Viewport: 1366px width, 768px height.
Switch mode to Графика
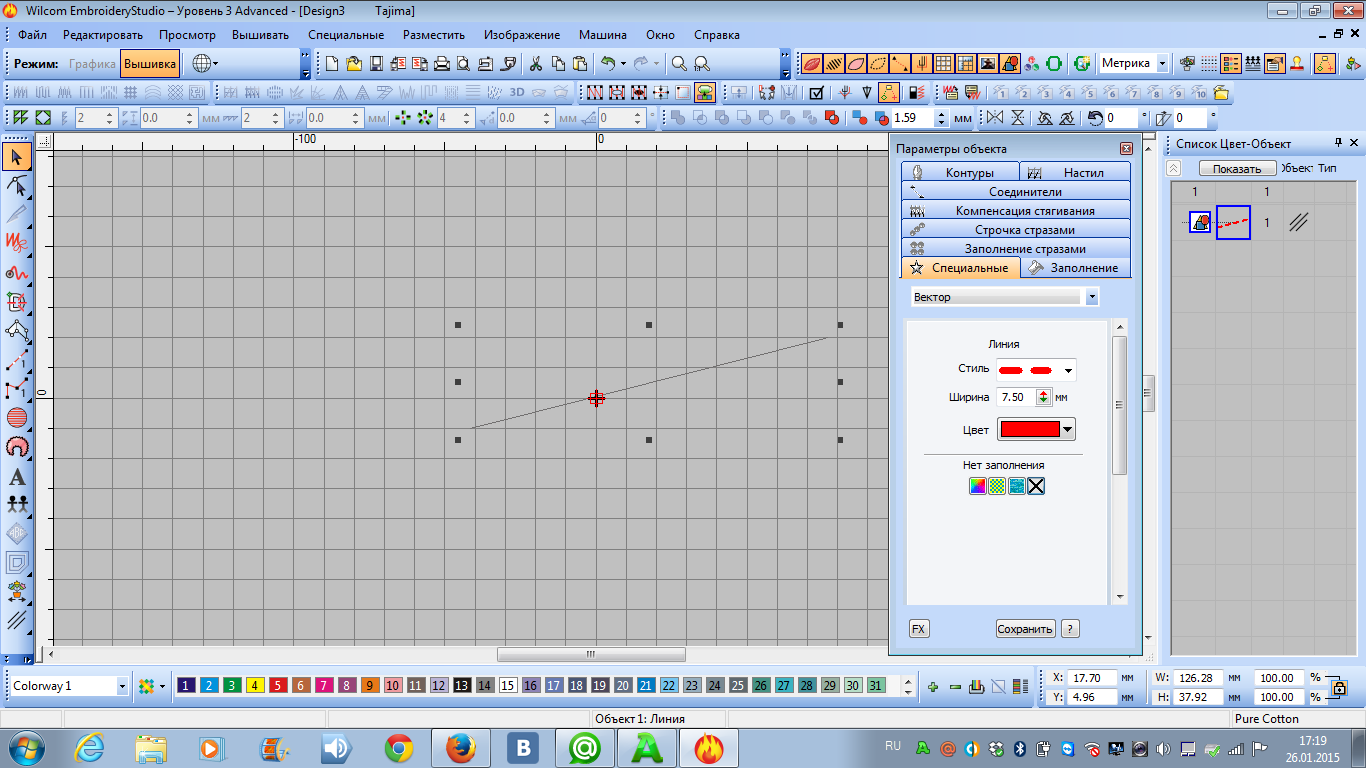pyautogui.click(x=92, y=64)
